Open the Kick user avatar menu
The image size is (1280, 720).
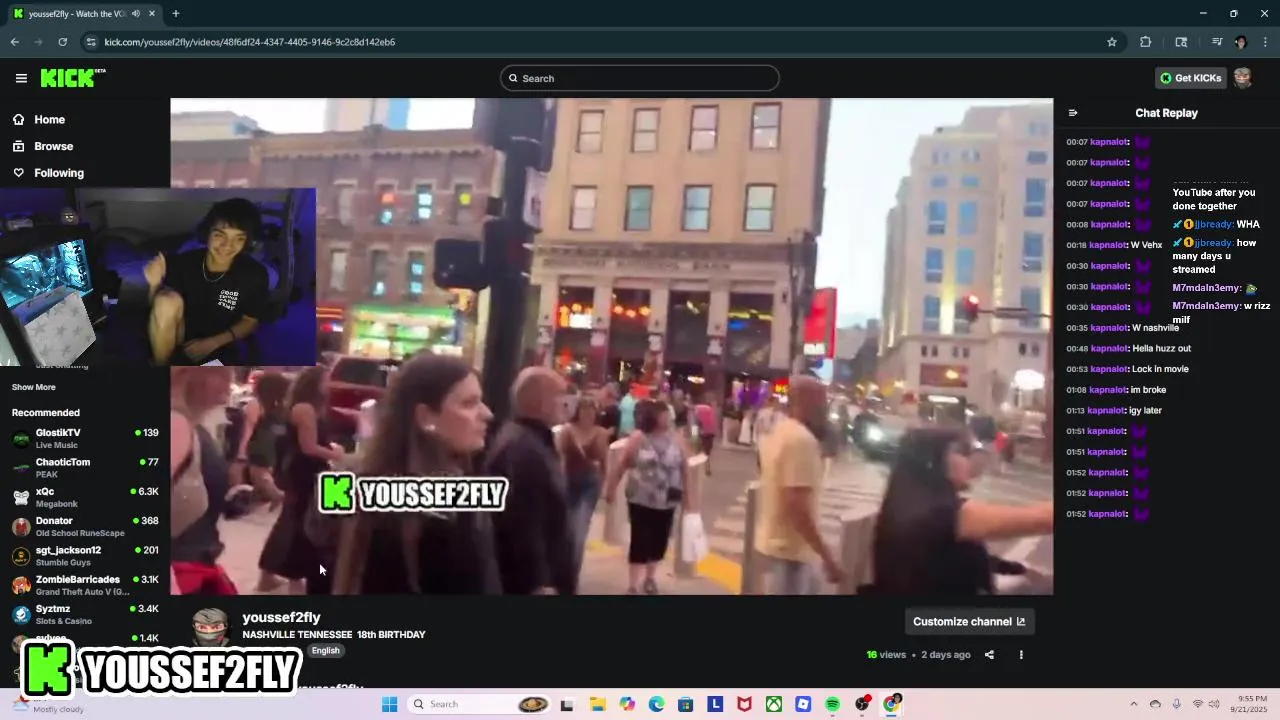(x=1242, y=78)
